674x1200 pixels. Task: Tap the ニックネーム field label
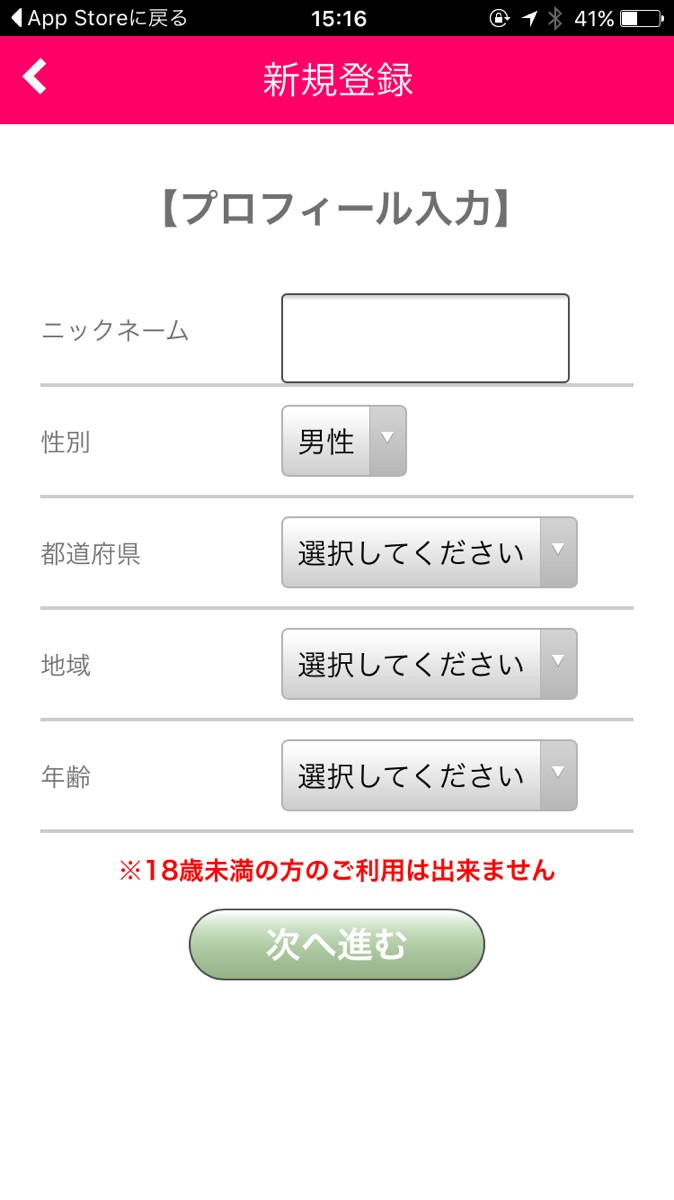click(x=115, y=331)
